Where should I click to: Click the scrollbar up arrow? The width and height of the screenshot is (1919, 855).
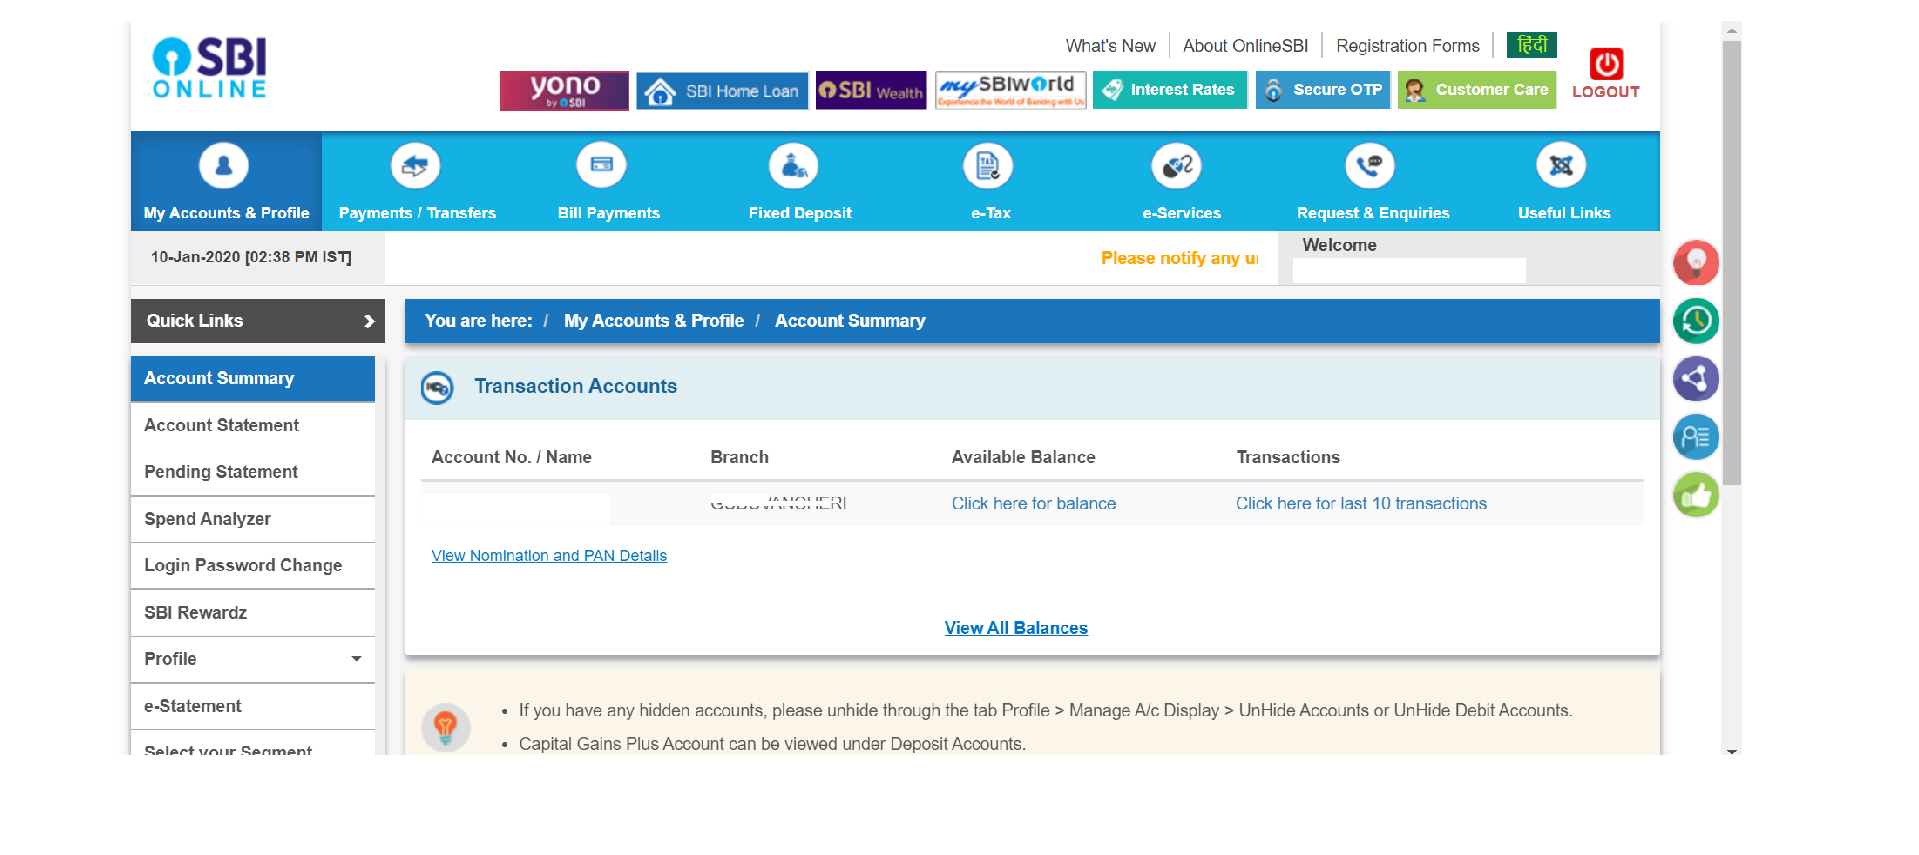1733,31
